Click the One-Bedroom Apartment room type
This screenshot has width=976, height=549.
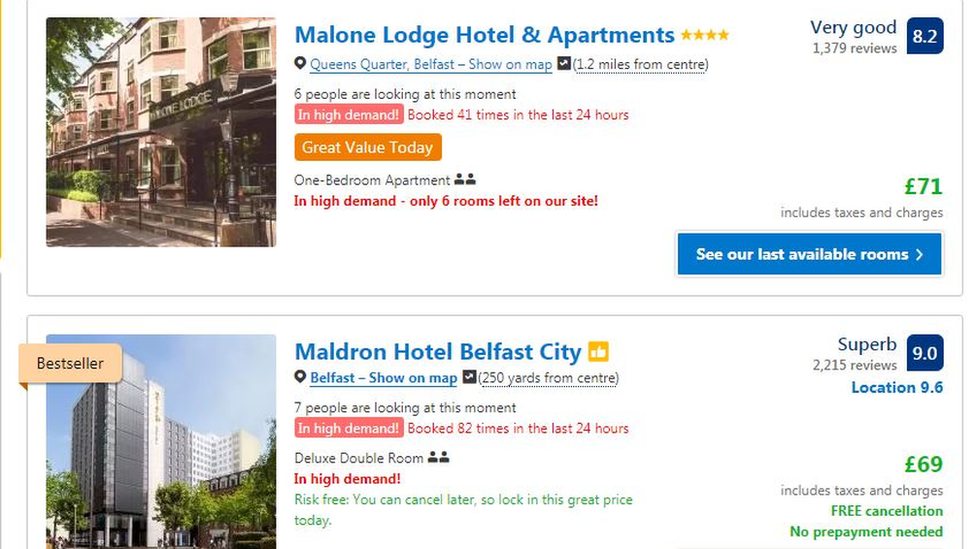coord(372,181)
